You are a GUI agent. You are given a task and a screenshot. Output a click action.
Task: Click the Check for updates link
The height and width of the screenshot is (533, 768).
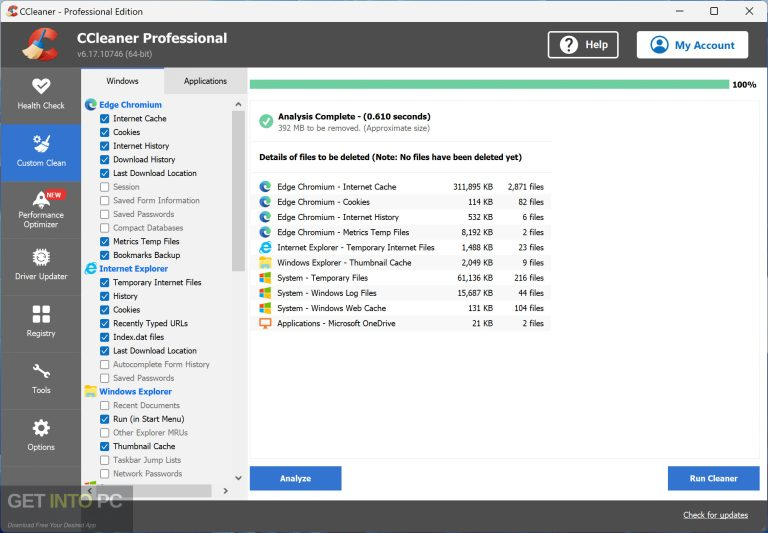point(716,515)
